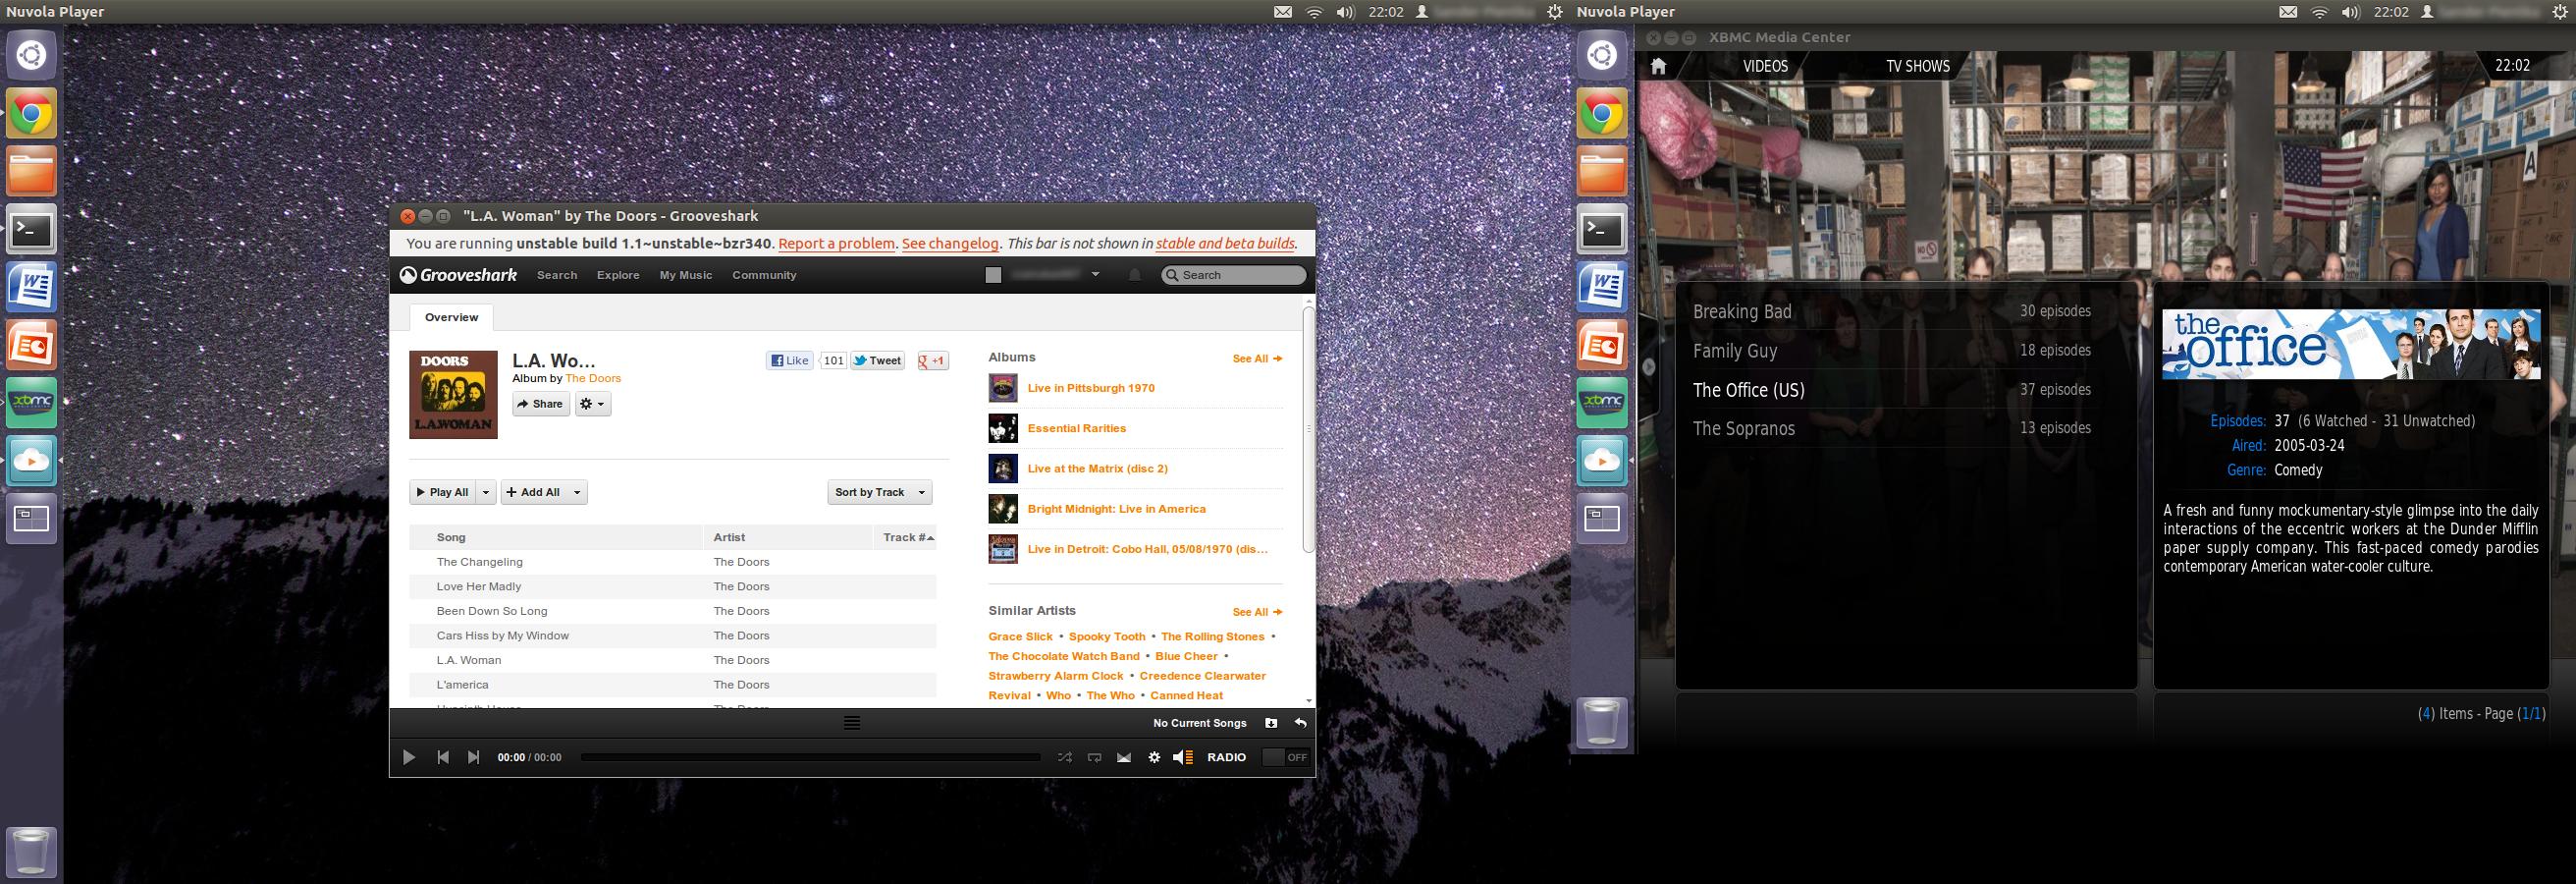Select the Overview tab

click(x=451, y=317)
